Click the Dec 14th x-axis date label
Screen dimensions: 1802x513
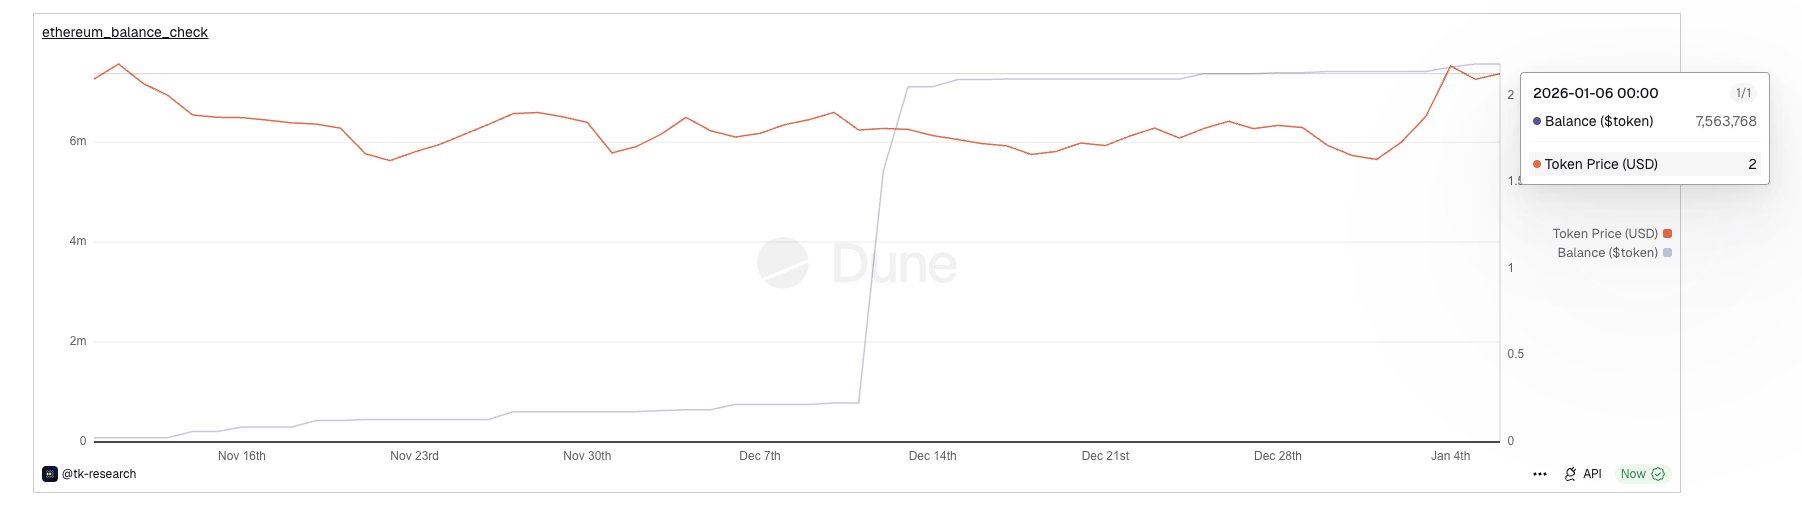click(x=932, y=456)
